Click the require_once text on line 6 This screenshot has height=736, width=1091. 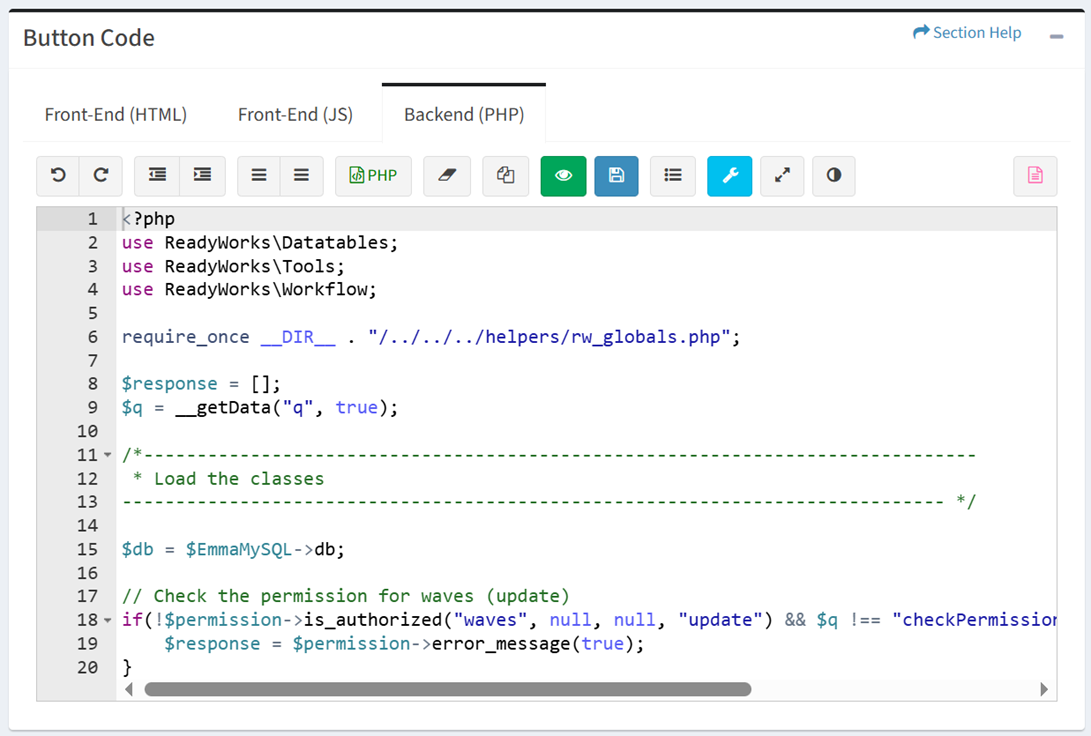pyautogui.click(x=185, y=337)
